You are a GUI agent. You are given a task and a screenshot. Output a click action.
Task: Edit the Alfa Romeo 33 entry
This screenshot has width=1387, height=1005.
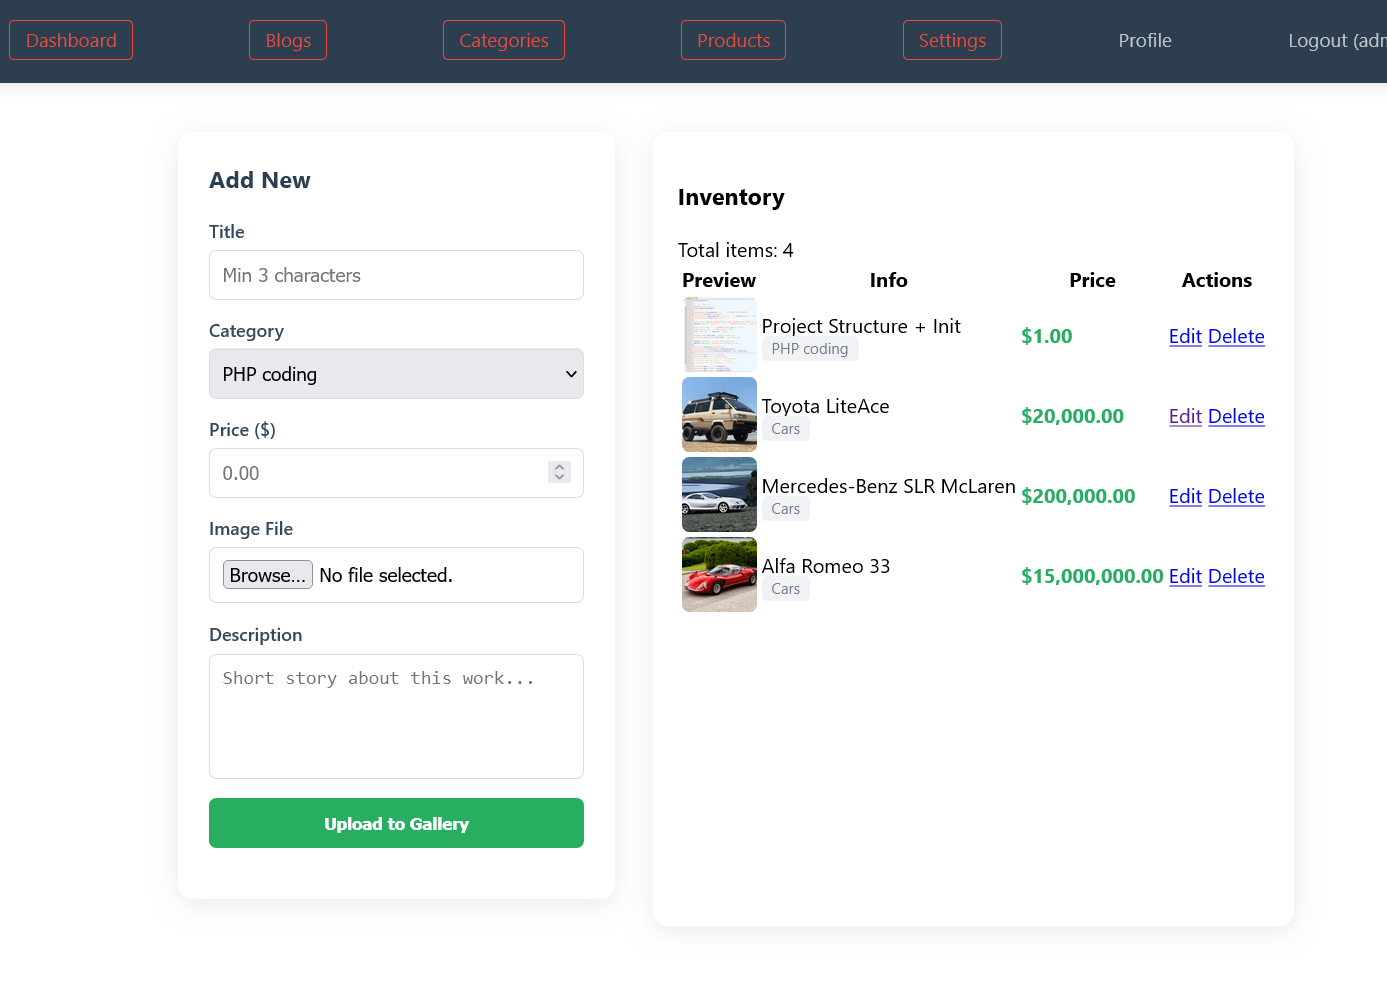click(1185, 576)
